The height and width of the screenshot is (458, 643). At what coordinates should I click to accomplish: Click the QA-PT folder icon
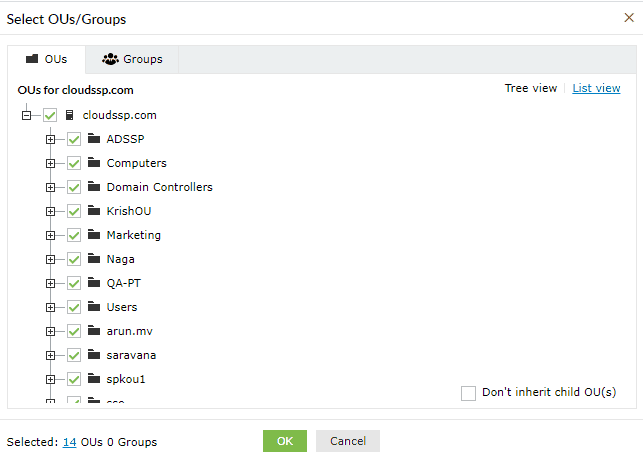tap(94, 283)
